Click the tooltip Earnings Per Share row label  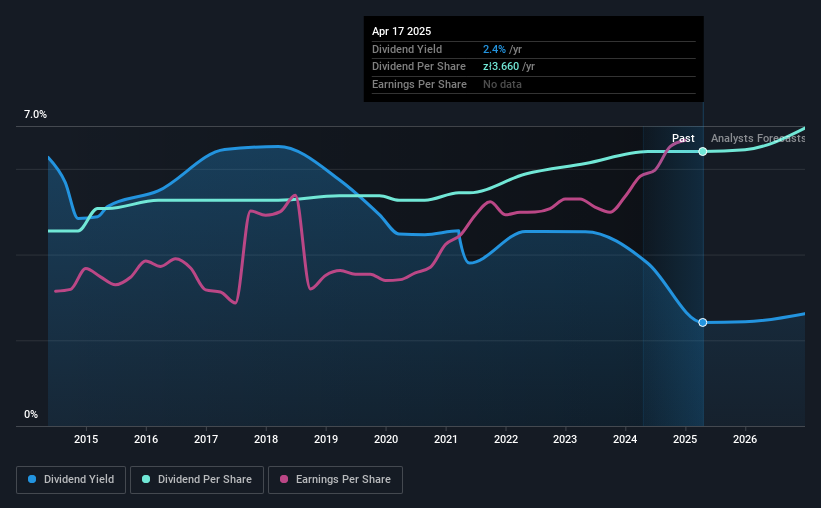pyautogui.click(x=419, y=84)
